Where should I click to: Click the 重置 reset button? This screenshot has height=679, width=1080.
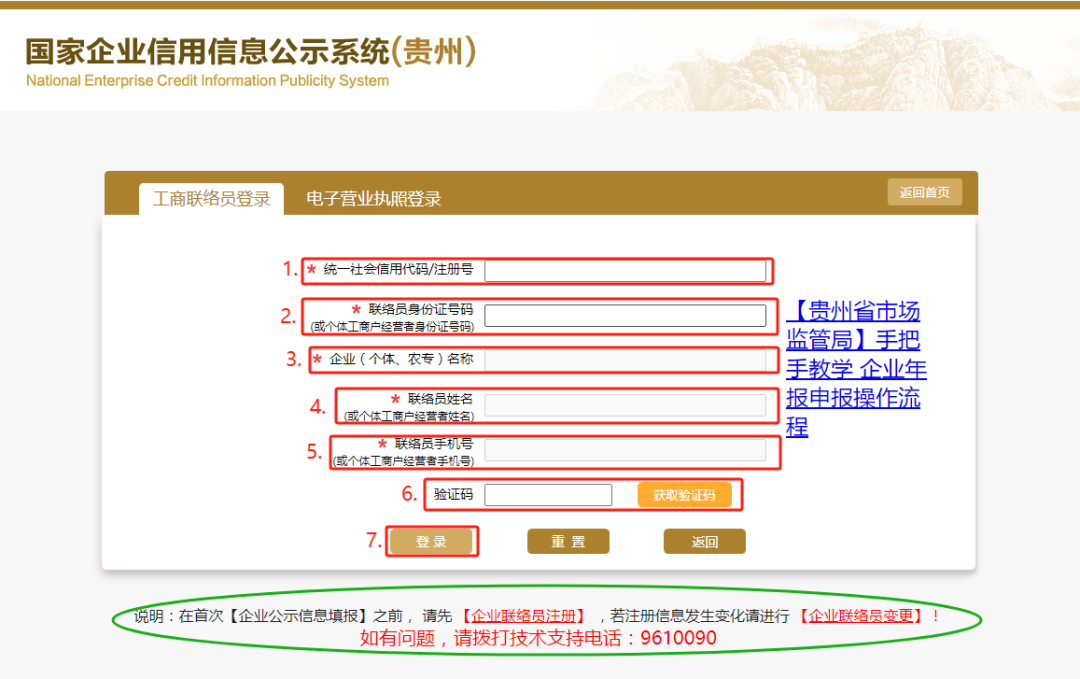point(568,541)
